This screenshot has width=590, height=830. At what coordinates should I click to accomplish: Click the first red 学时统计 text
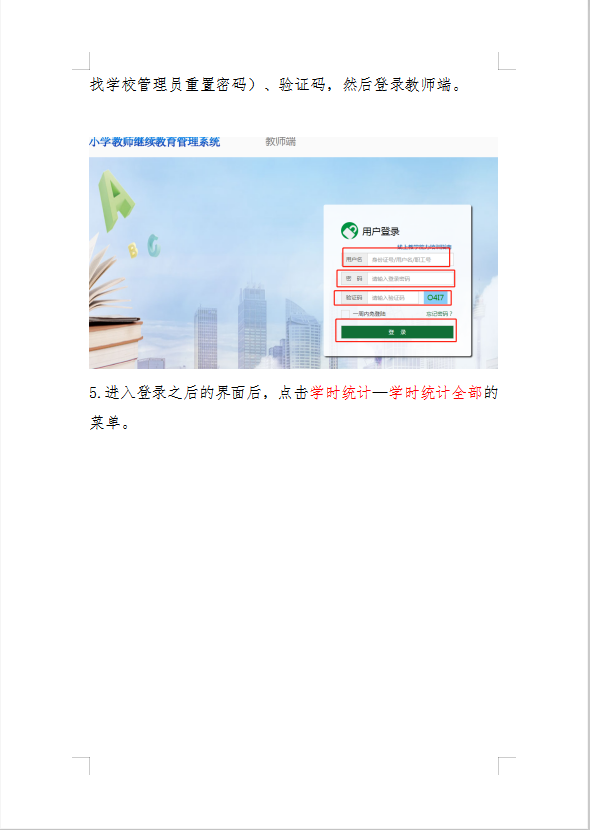pos(340,393)
